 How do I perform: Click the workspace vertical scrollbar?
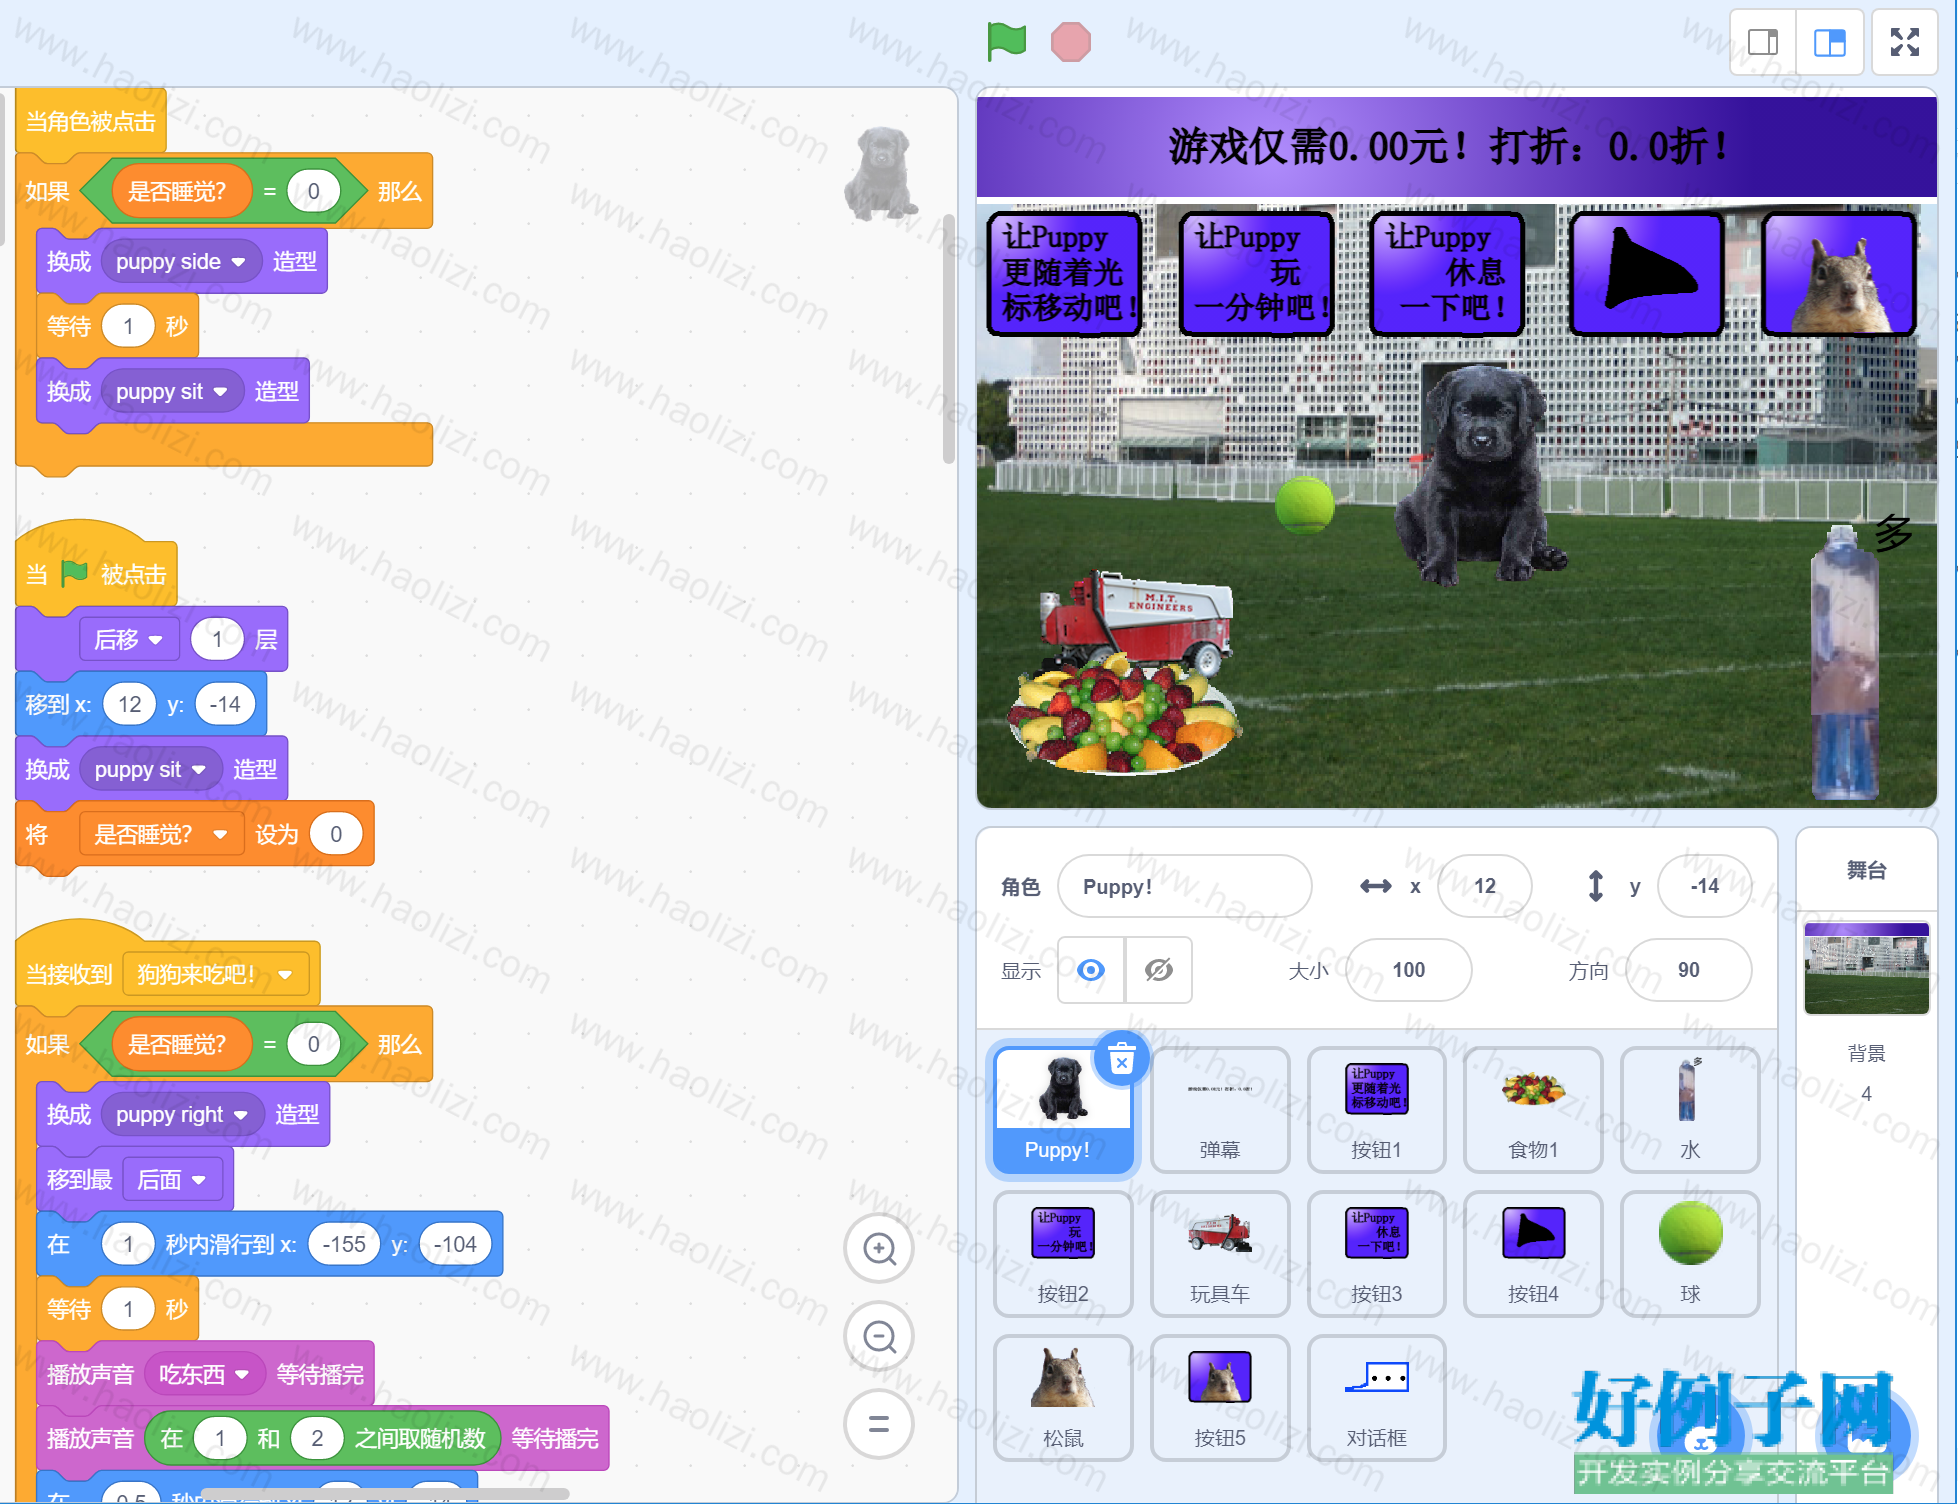pos(948,338)
